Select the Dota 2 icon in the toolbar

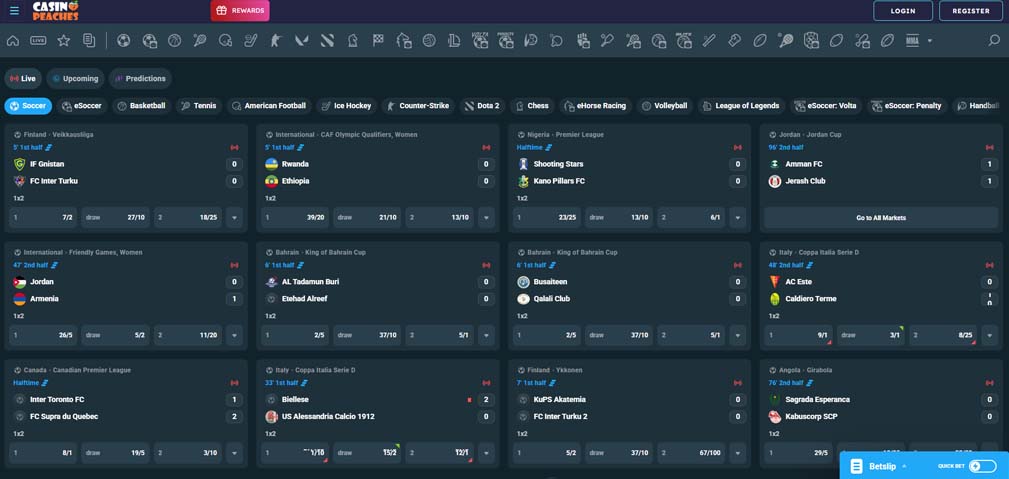pos(327,41)
